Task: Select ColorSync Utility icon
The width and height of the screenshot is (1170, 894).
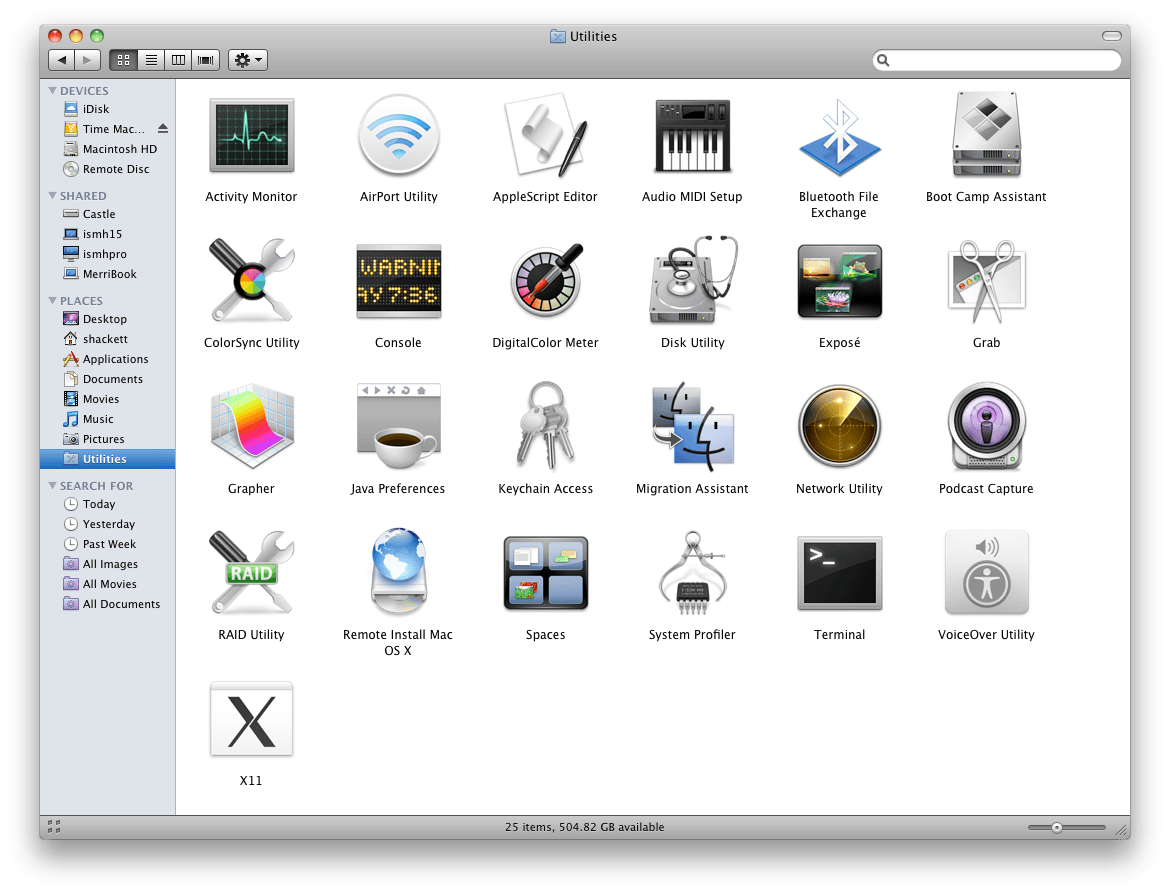Action: 251,281
